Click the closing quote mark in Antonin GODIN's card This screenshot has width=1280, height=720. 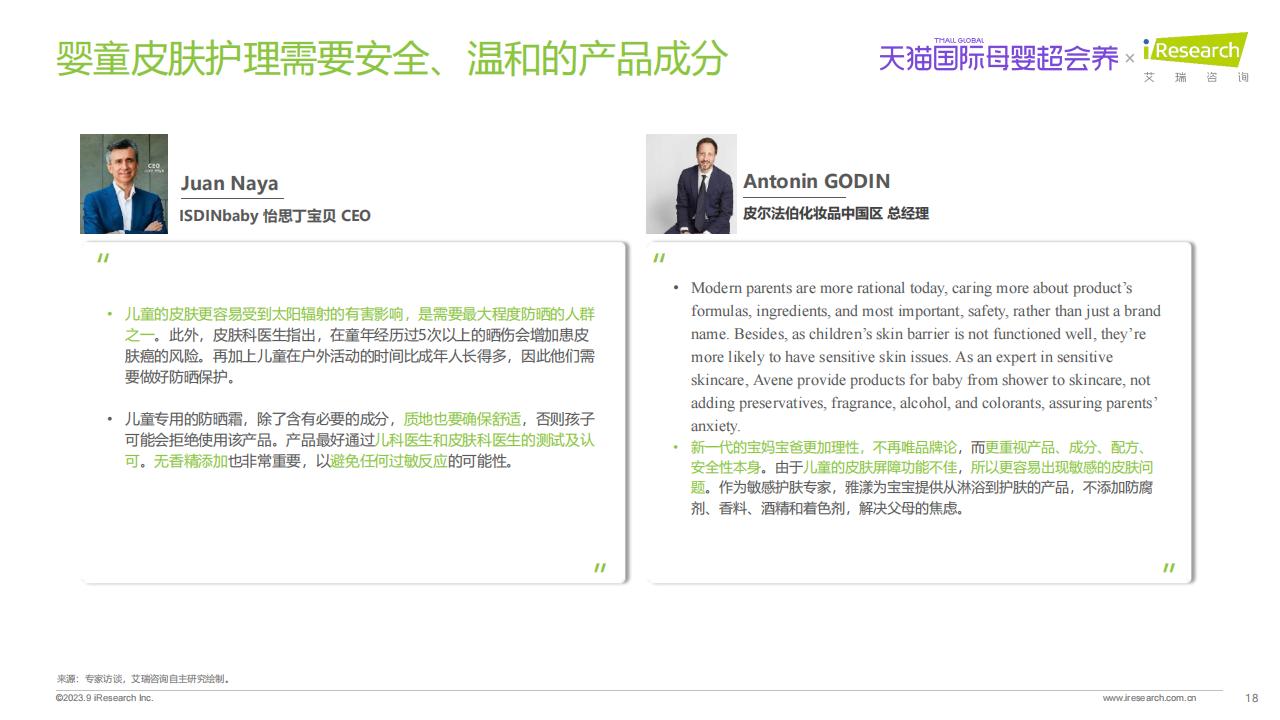(x=1169, y=568)
